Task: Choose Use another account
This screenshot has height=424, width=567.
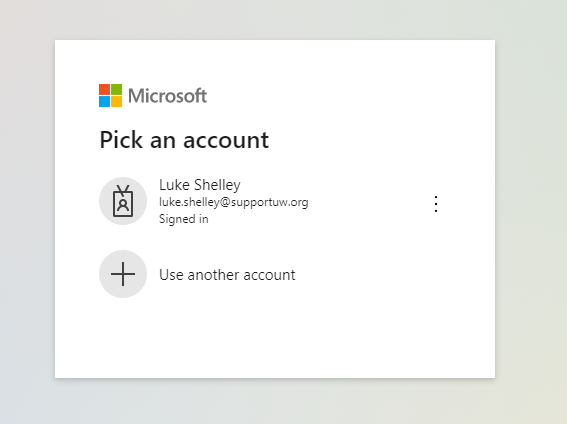Action: (227, 275)
